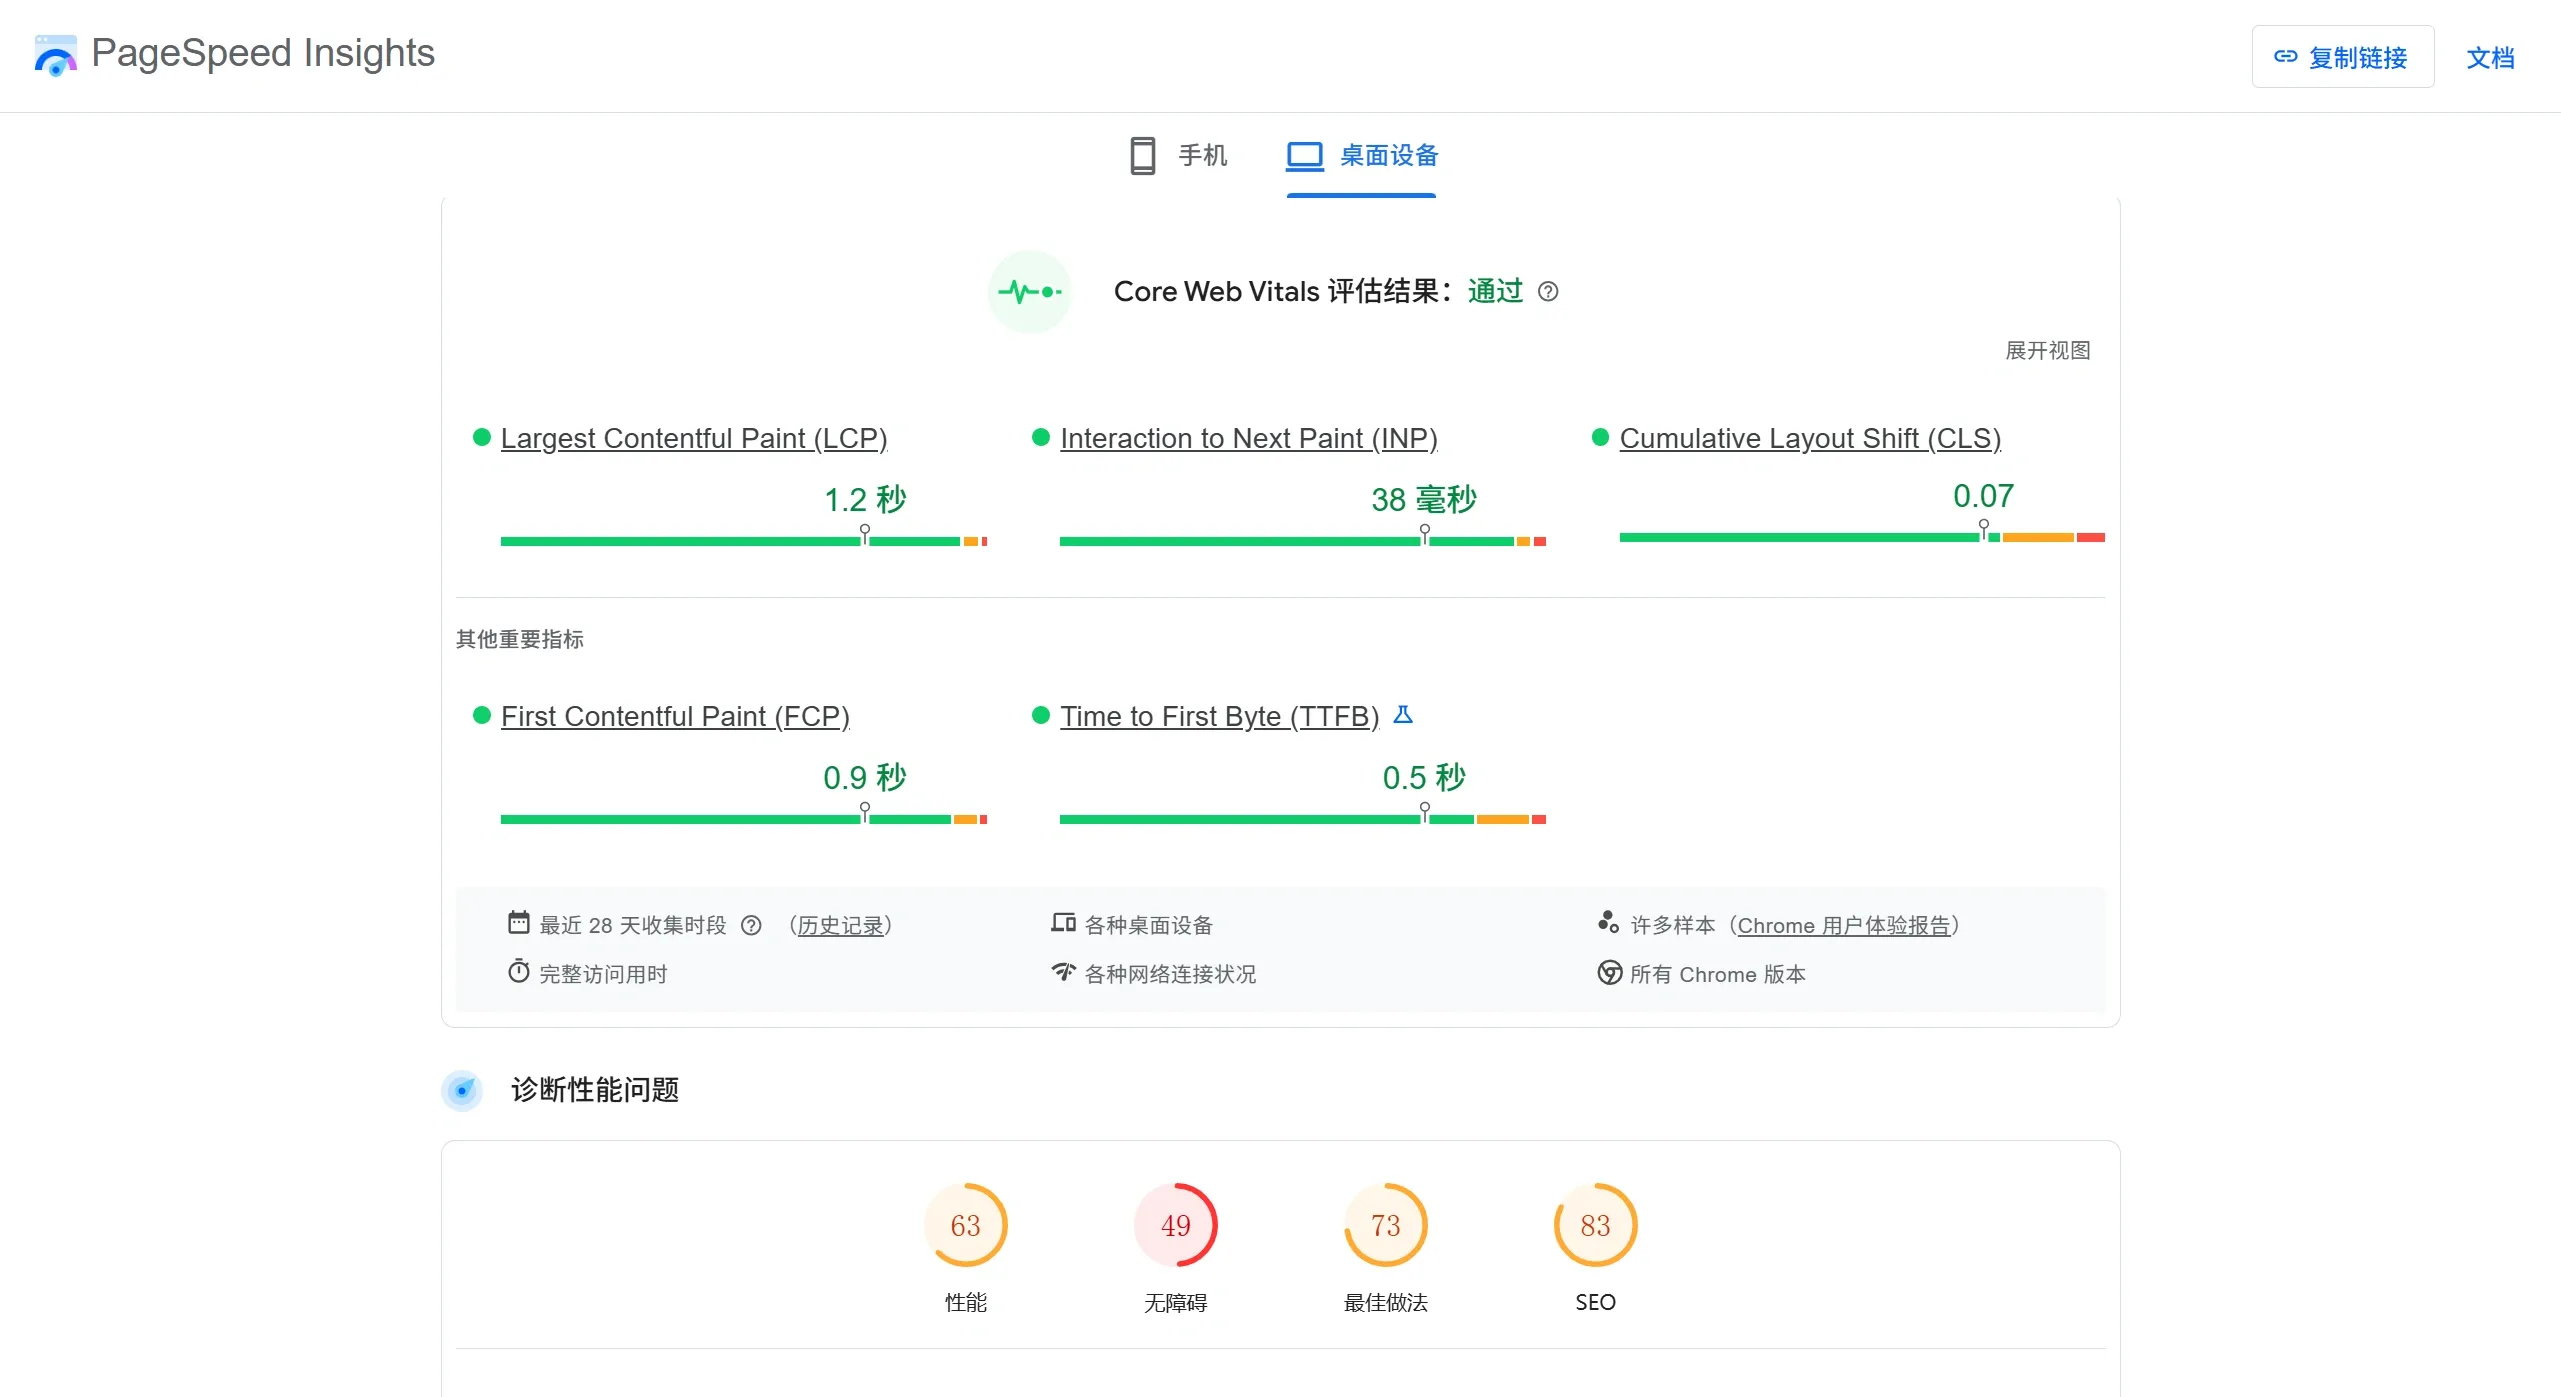The image size is (2561, 1397).
Task: Click the INP value 38 毫秒
Action: (x=1424, y=499)
